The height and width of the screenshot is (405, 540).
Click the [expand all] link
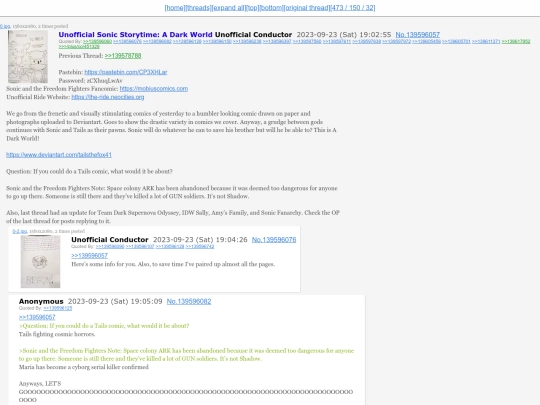[x=228, y=8]
